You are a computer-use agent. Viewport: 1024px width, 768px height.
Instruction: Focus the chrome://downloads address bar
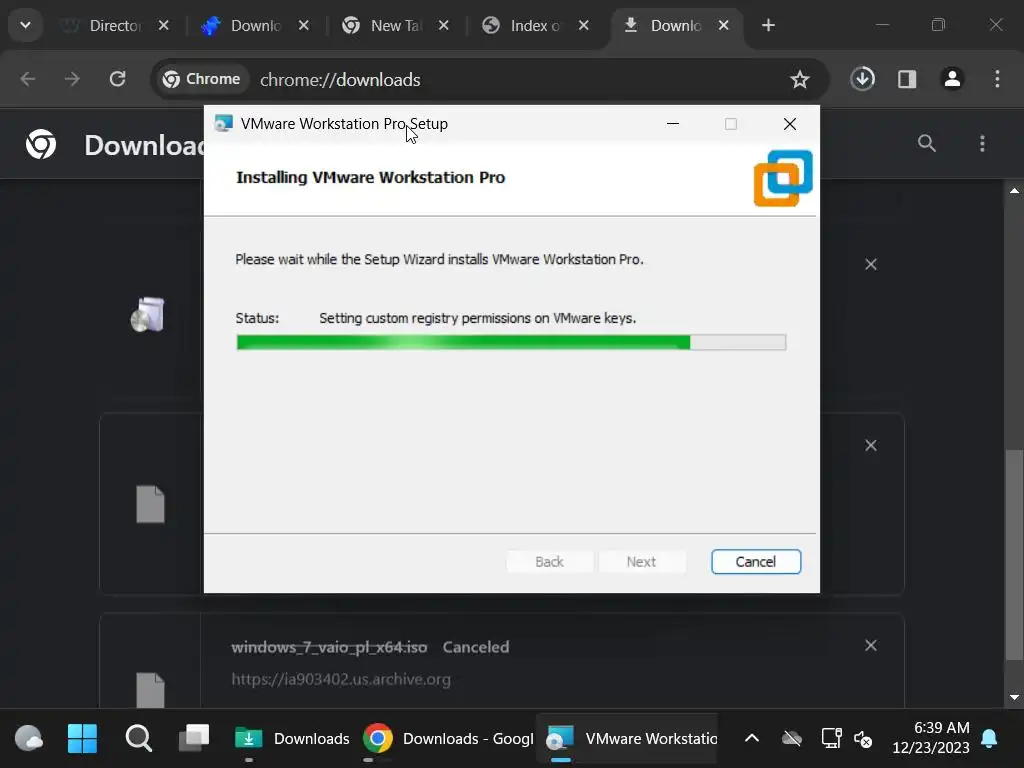340,80
